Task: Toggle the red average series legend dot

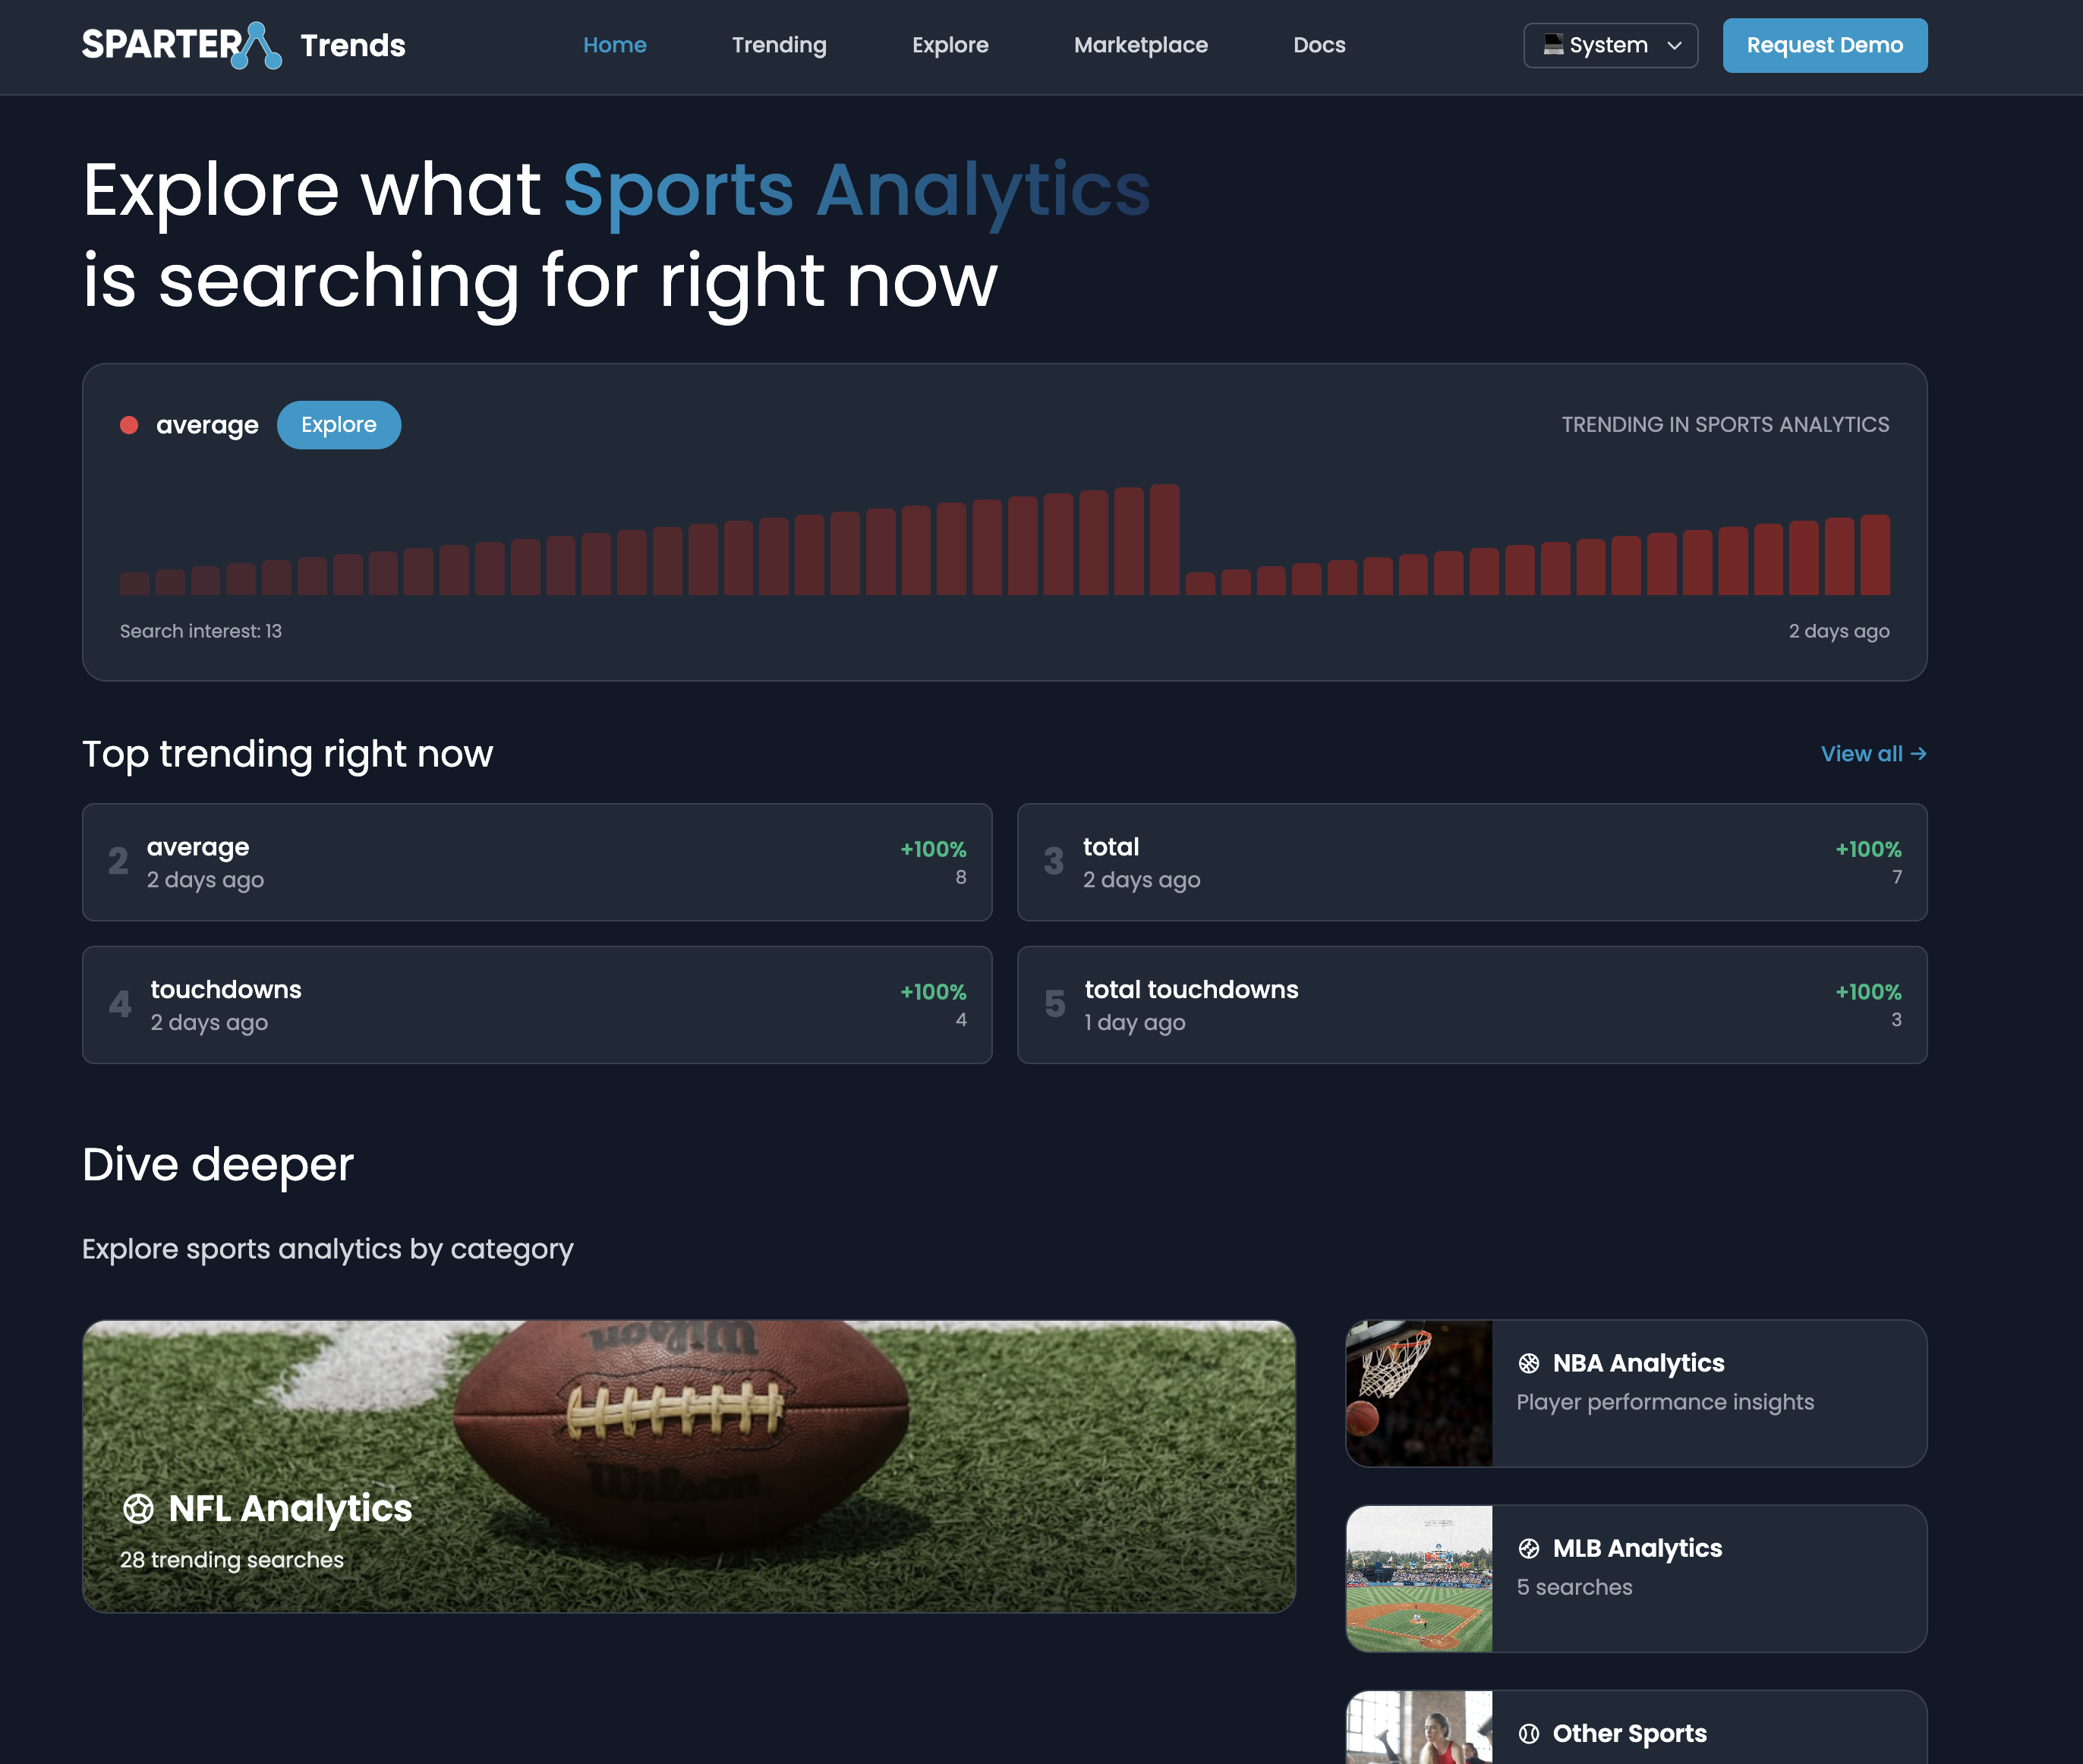Action: 130,424
